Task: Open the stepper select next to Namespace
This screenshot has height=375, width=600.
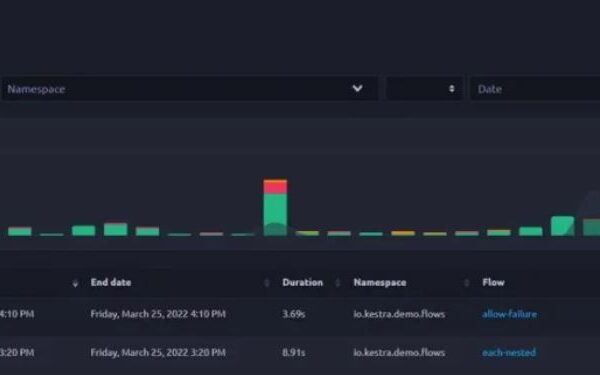Action: [424, 89]
